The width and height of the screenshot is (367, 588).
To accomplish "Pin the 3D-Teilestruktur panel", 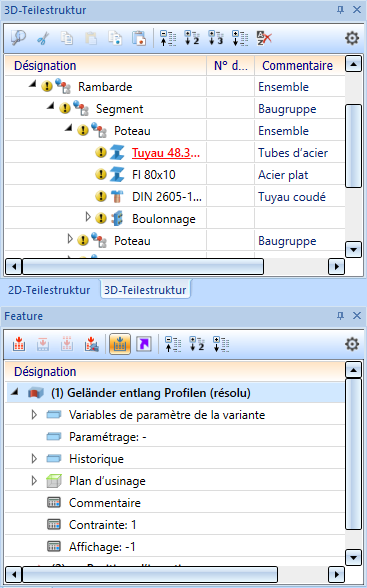I will pyautogui.click(x=340, y=10).
